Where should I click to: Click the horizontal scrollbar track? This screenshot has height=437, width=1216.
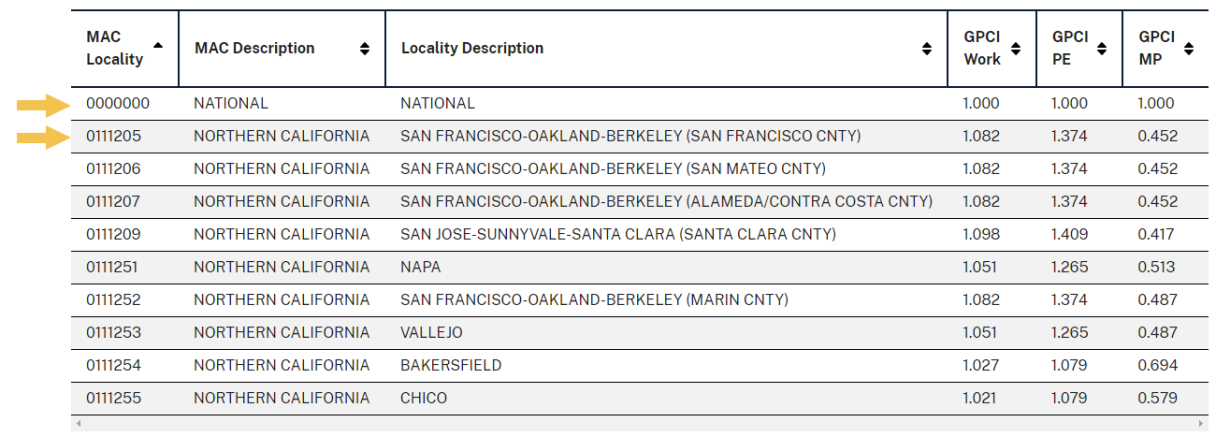640,424
